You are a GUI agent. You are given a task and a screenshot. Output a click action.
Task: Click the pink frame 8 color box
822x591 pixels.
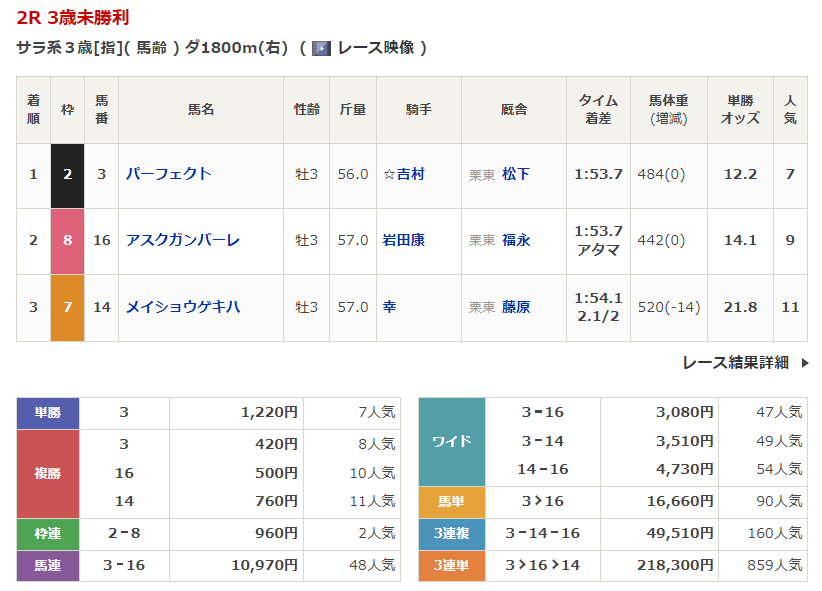[67, 240]
